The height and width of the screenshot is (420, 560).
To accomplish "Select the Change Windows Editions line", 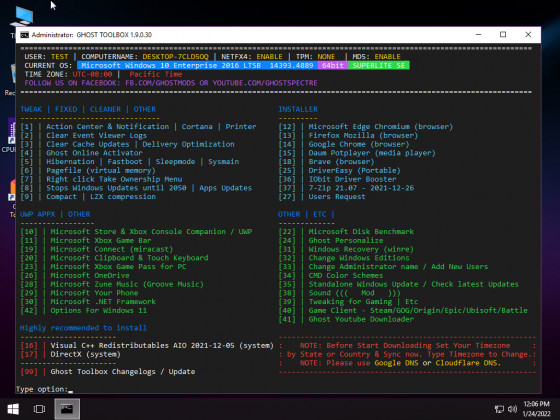I will [x=344, y=258].
